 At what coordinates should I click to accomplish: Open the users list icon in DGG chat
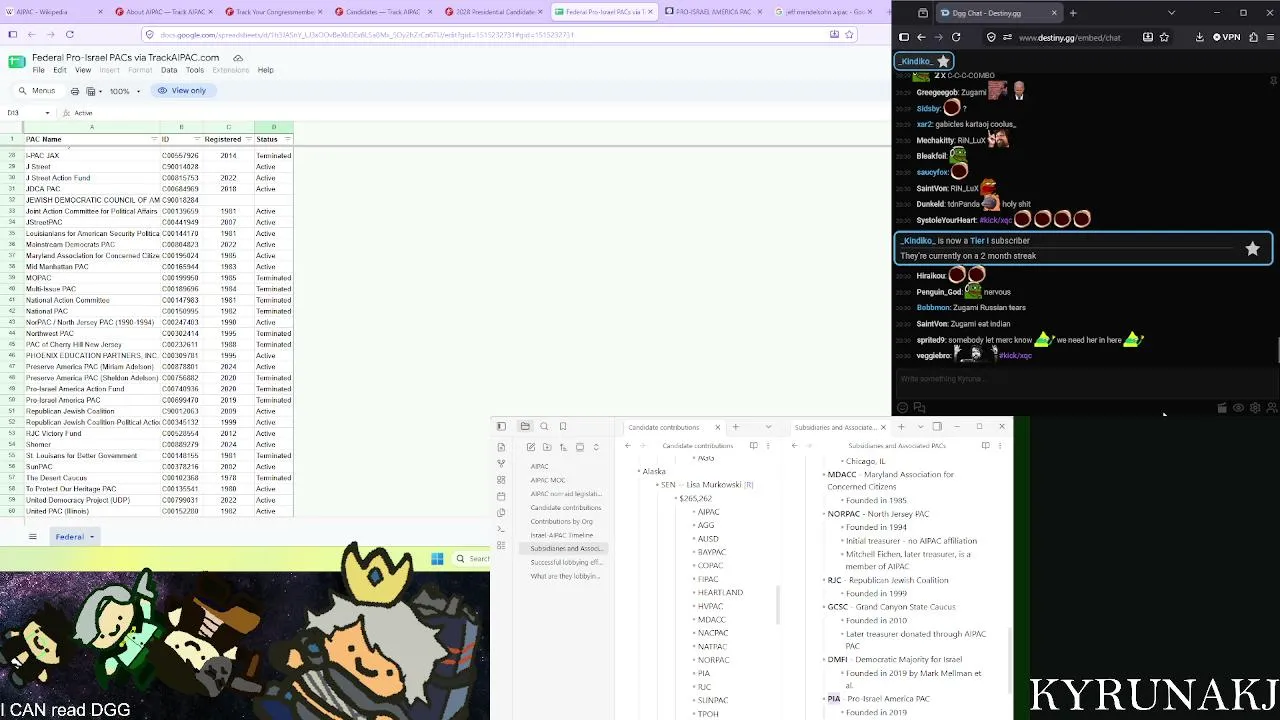[1271, 408]
